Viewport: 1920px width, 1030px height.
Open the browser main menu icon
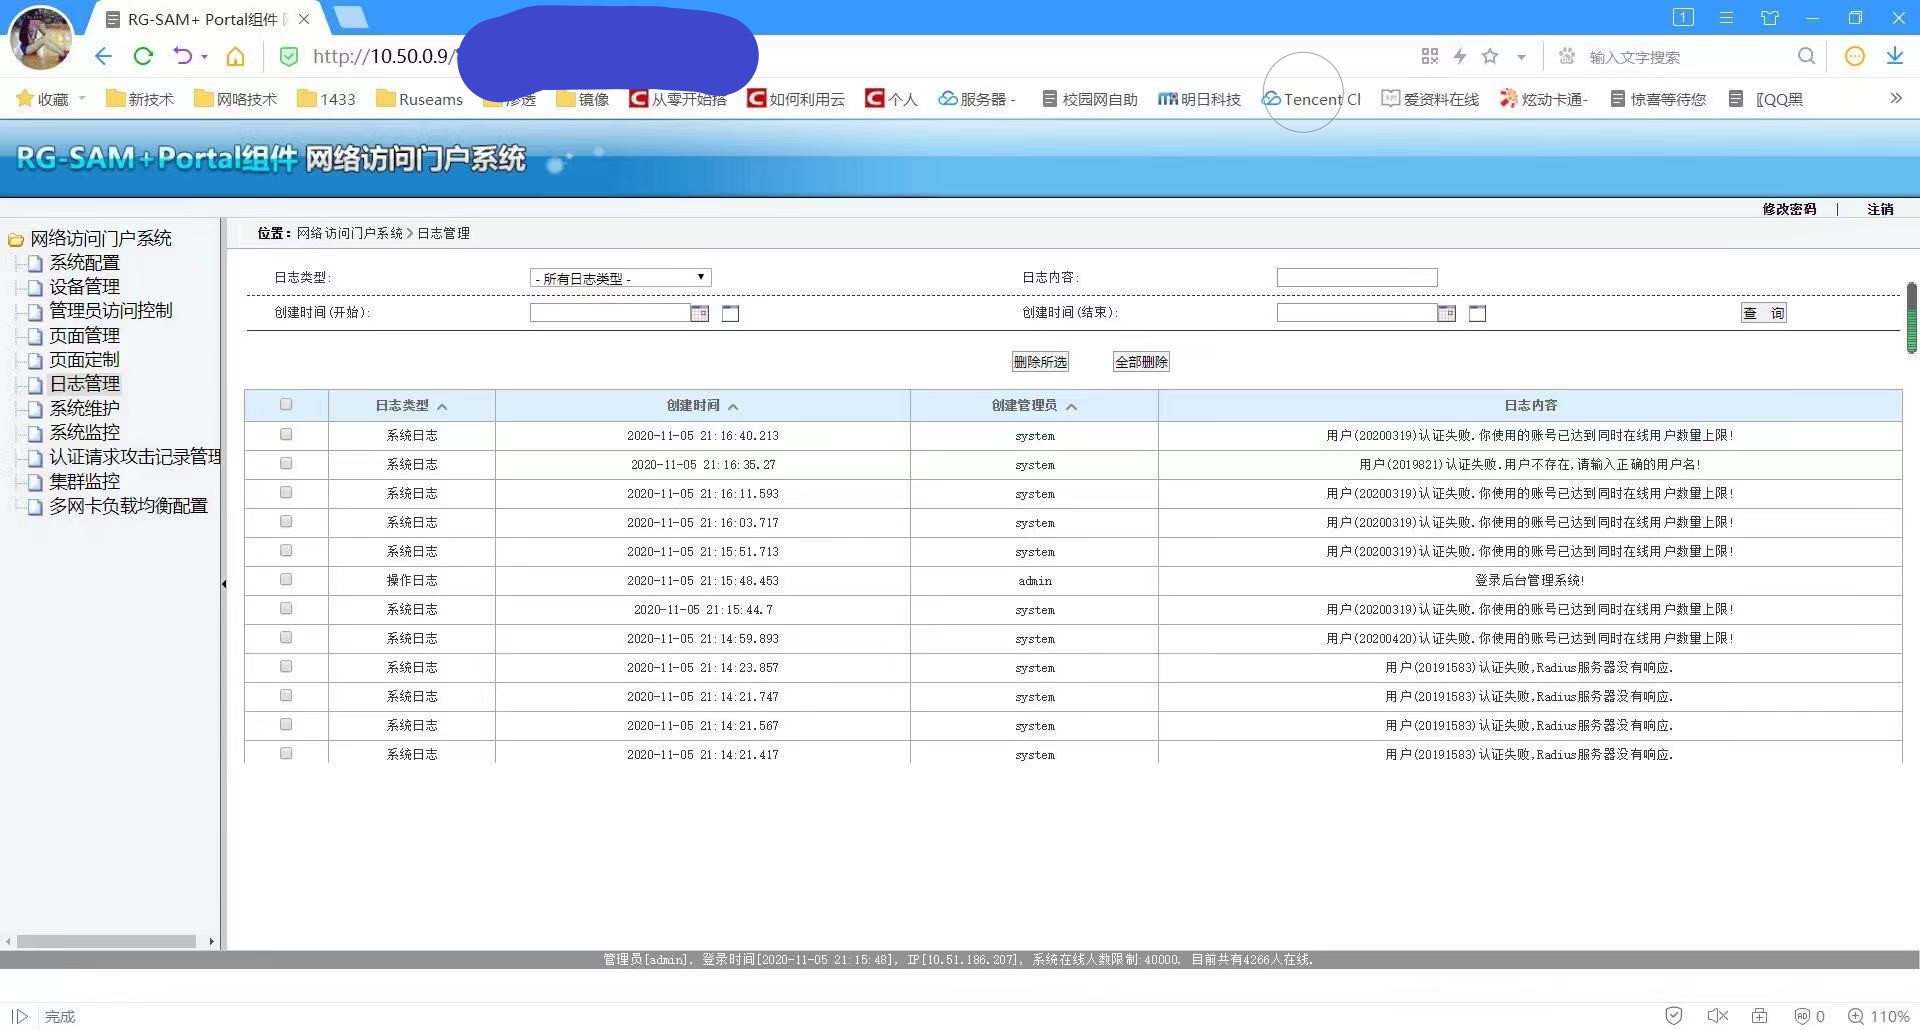pos(1726,18)
